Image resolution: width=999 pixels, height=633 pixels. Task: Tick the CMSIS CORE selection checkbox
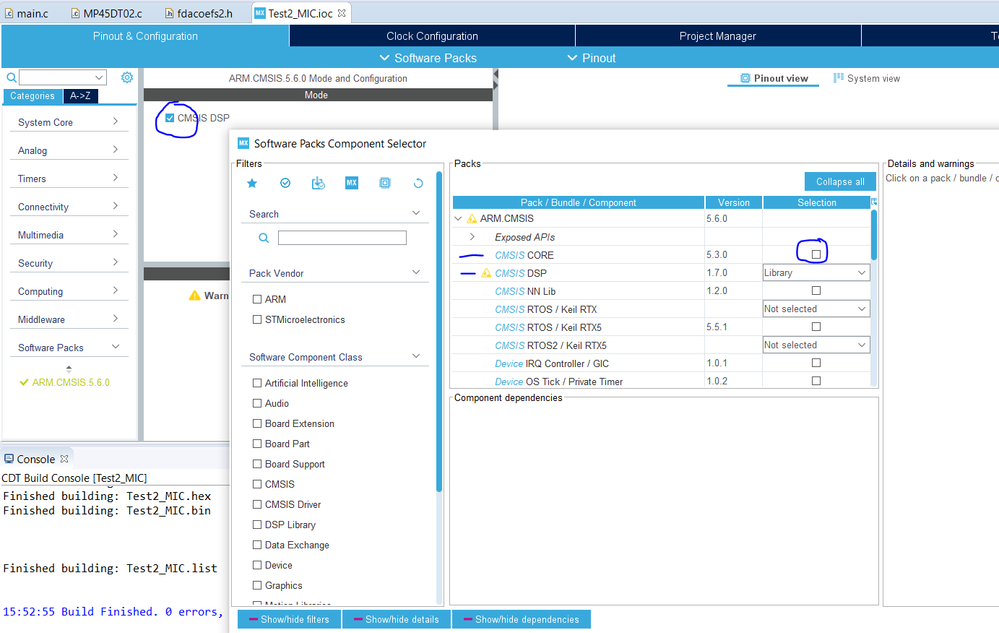816,254
